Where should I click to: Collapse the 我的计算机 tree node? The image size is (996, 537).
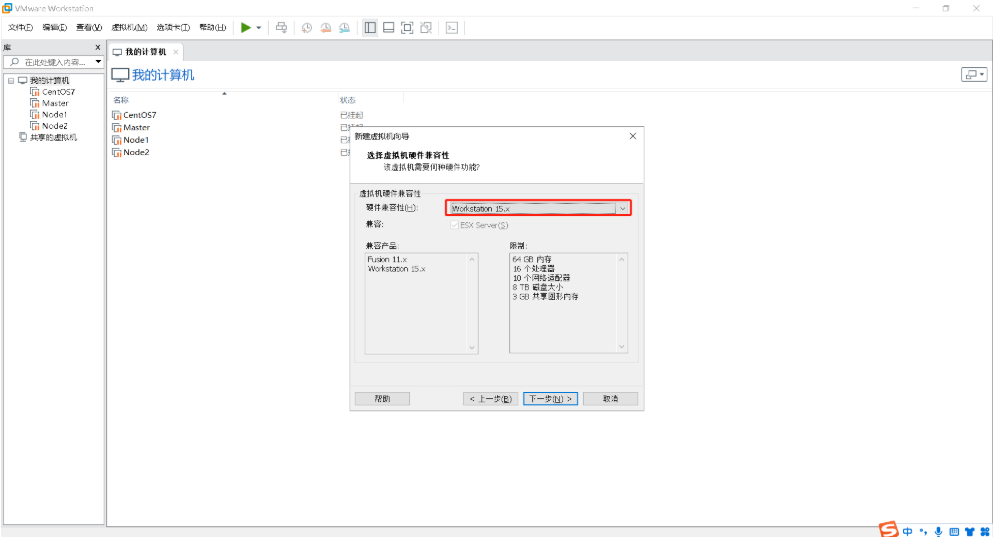click(x=11, y=81)
